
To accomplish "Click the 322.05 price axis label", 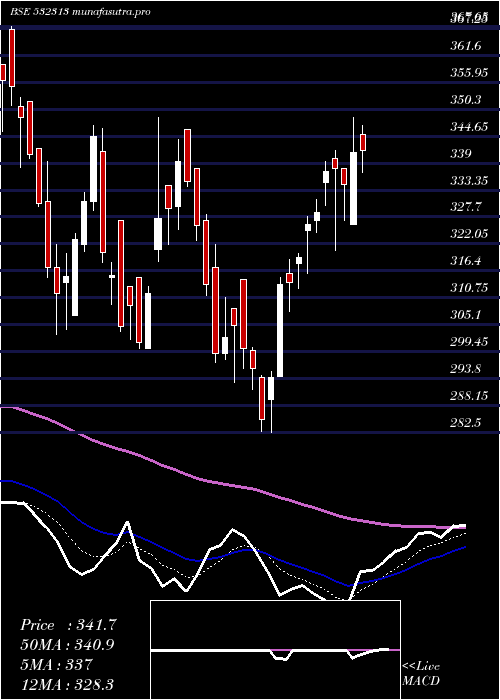I will pos(469,234).
